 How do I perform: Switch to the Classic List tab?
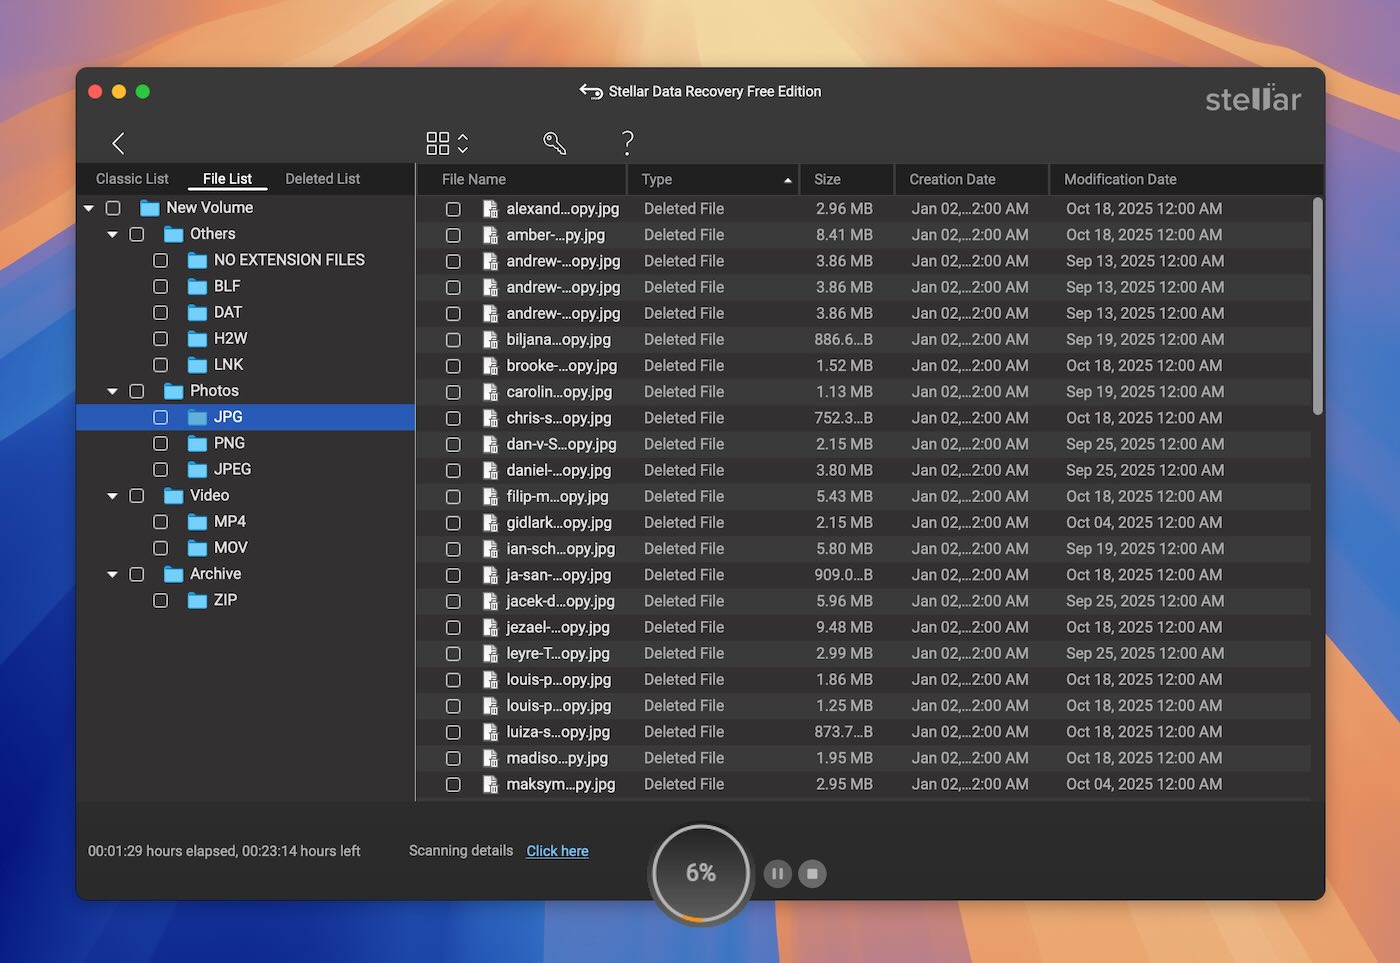132,179
